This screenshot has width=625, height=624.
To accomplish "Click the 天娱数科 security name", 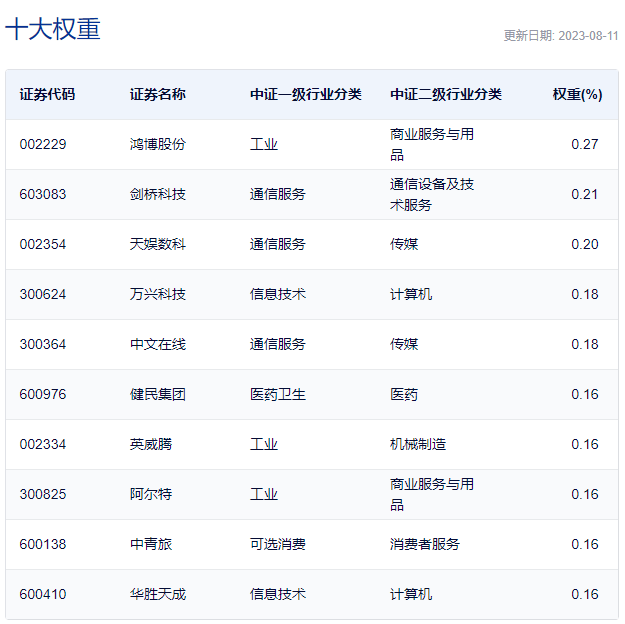I will tap(157, 244).
